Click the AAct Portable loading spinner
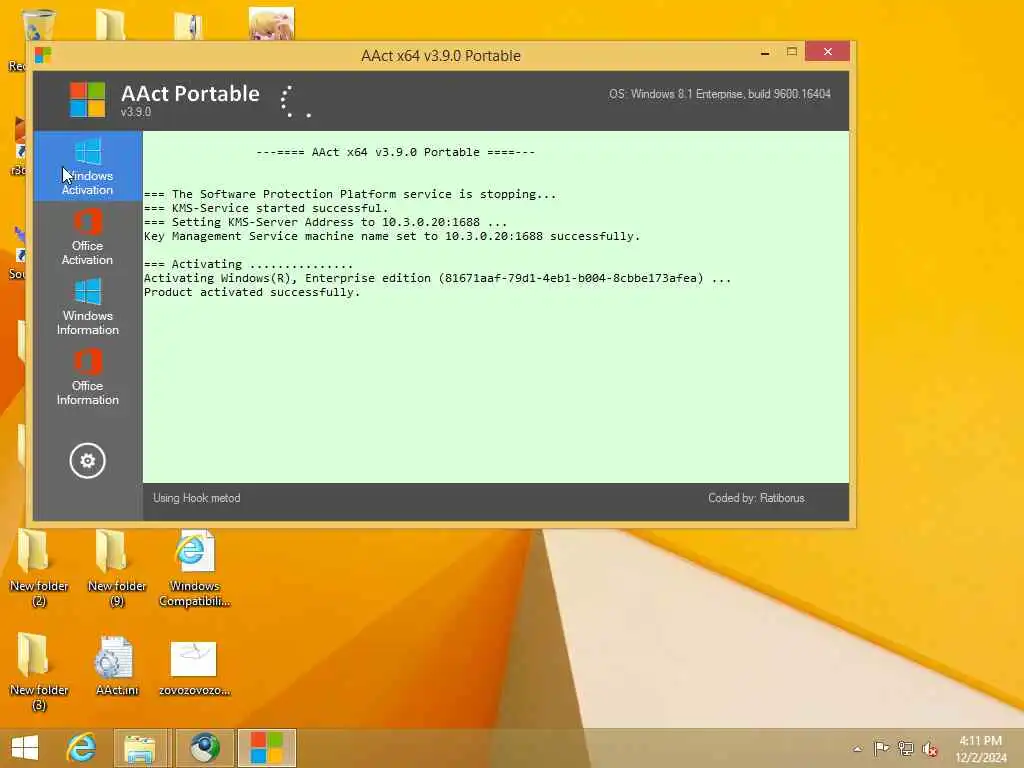The width and height of the screenshot is (1024, 768). tap(295, 101)
